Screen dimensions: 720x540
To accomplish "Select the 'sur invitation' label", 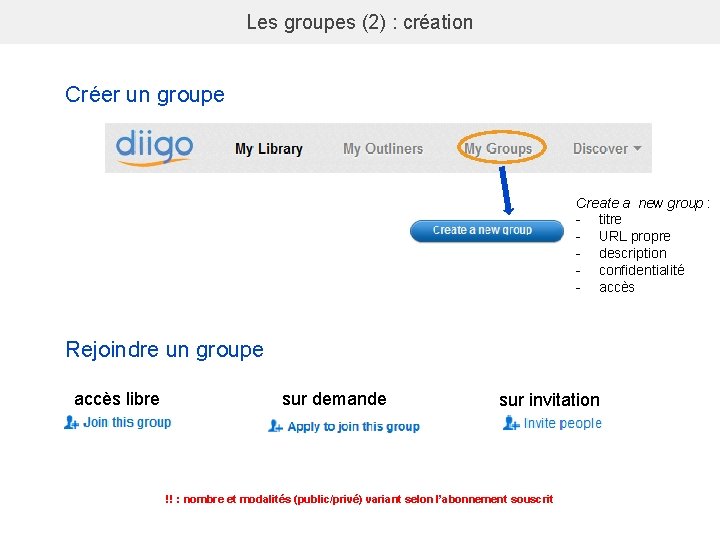I will click(x=549, y=399).
